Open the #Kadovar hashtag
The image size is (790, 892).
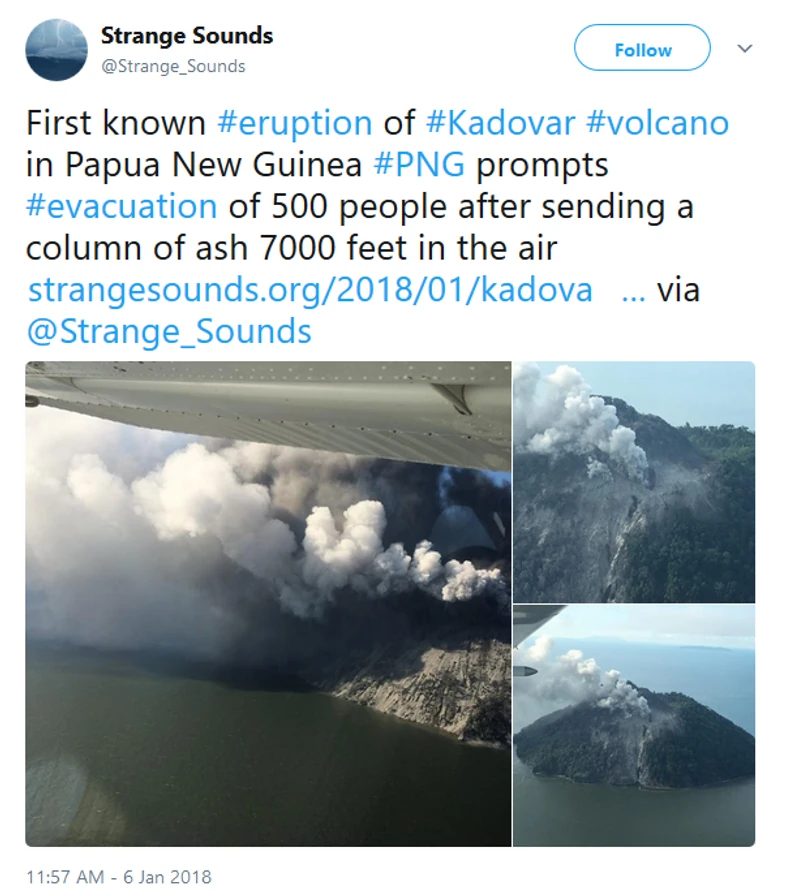(501, 123)
